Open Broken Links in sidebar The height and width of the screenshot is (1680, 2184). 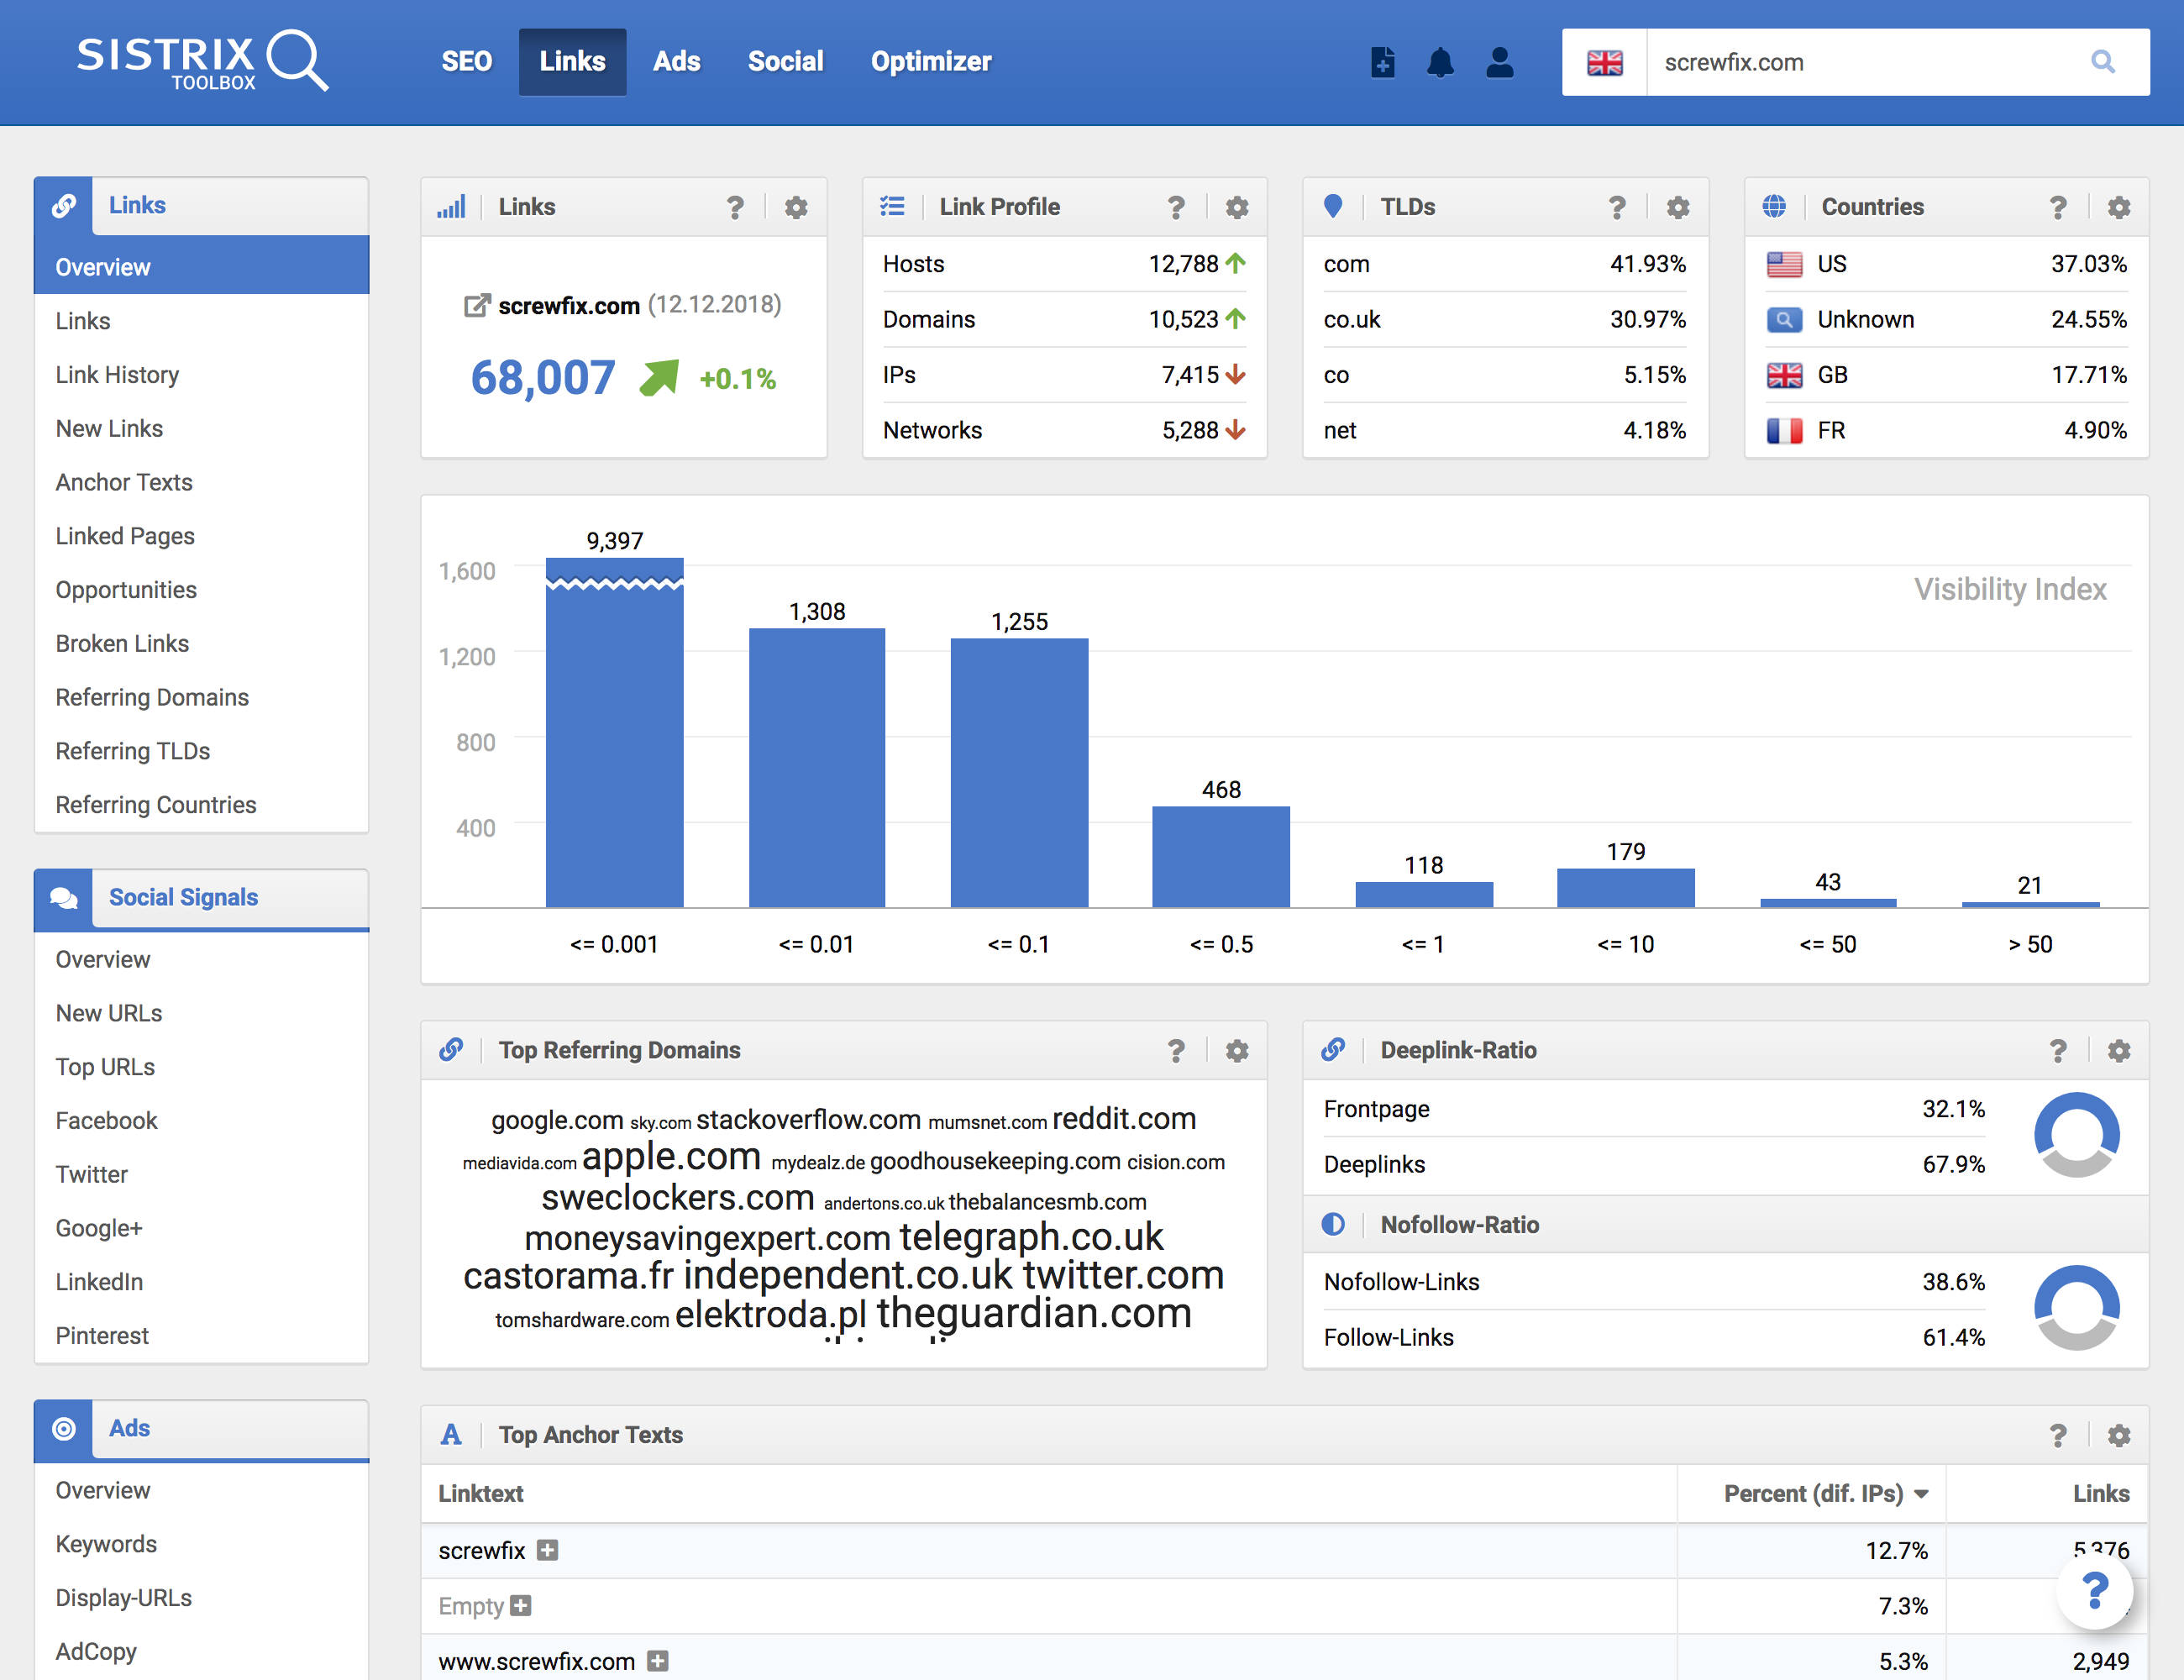coord(122,643)
